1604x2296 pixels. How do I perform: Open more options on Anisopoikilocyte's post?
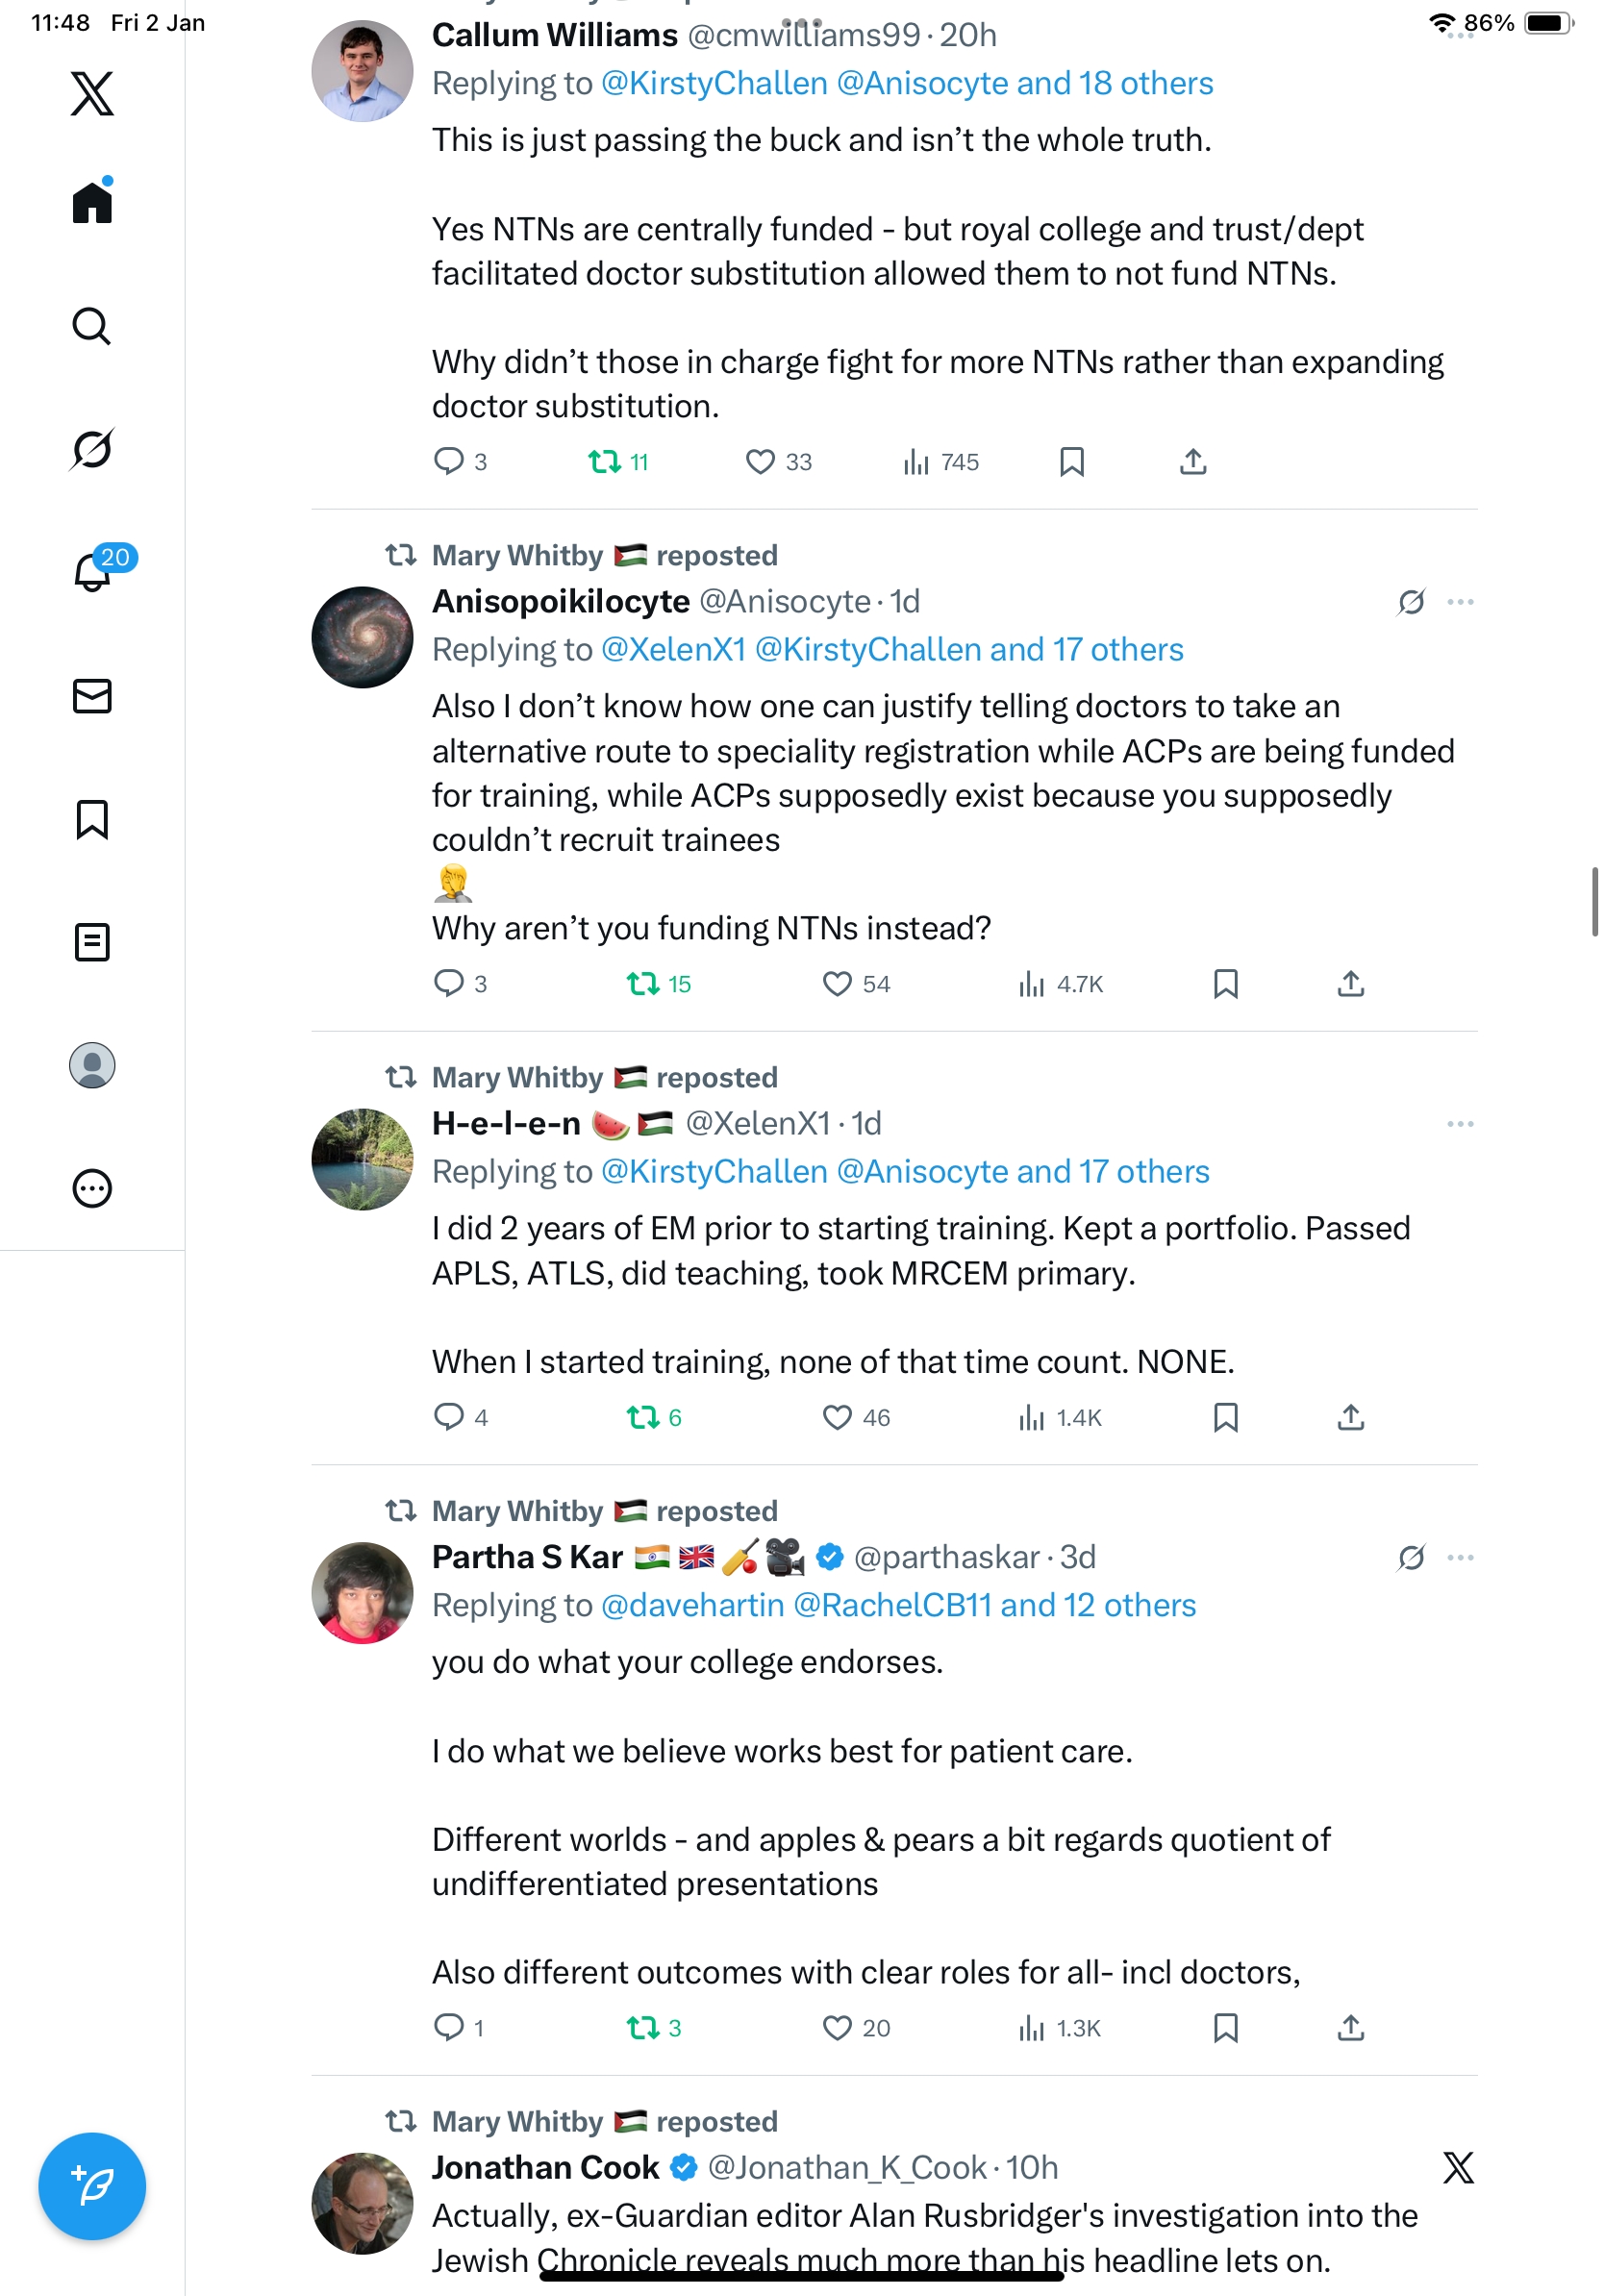[x=1460, y=602]
